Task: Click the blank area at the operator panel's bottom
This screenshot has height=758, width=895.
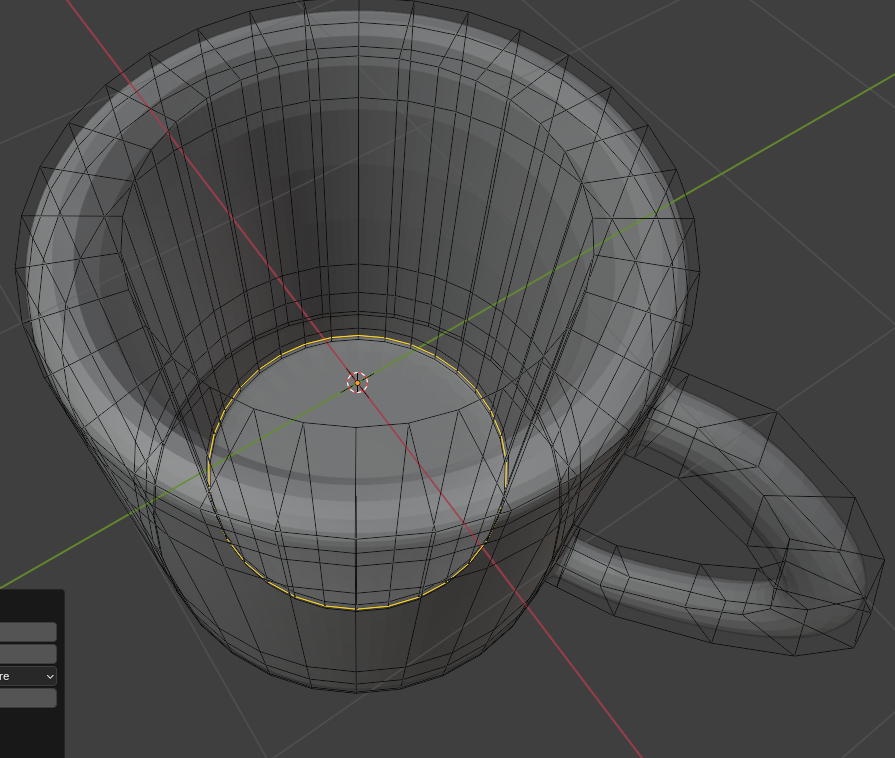Action: (x=30, y=735)
